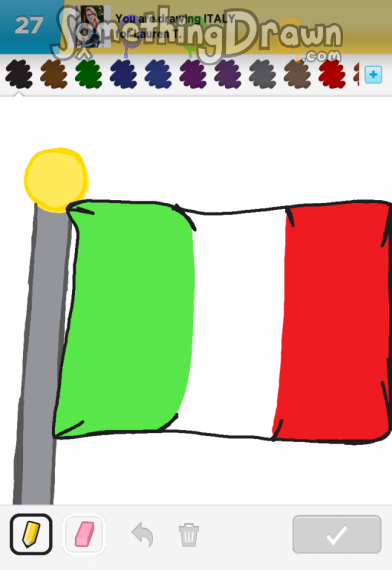The height and width of the screenshot is (570, 392).
Task: Add more colors with plus button
Action: (x=373, y=75)
